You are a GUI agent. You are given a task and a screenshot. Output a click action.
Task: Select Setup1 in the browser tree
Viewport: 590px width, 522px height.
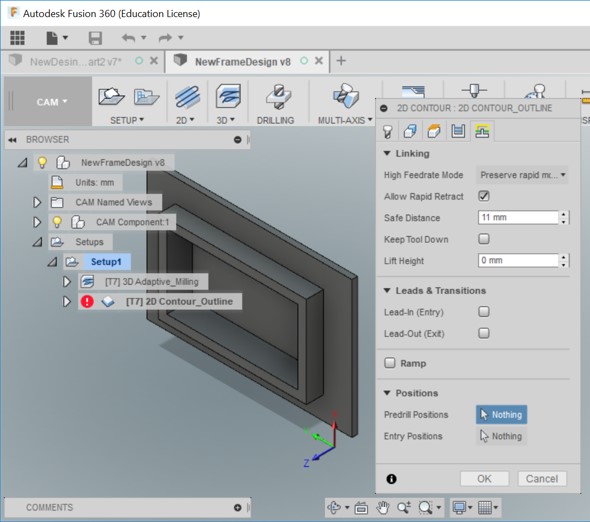tap(106, 262)
